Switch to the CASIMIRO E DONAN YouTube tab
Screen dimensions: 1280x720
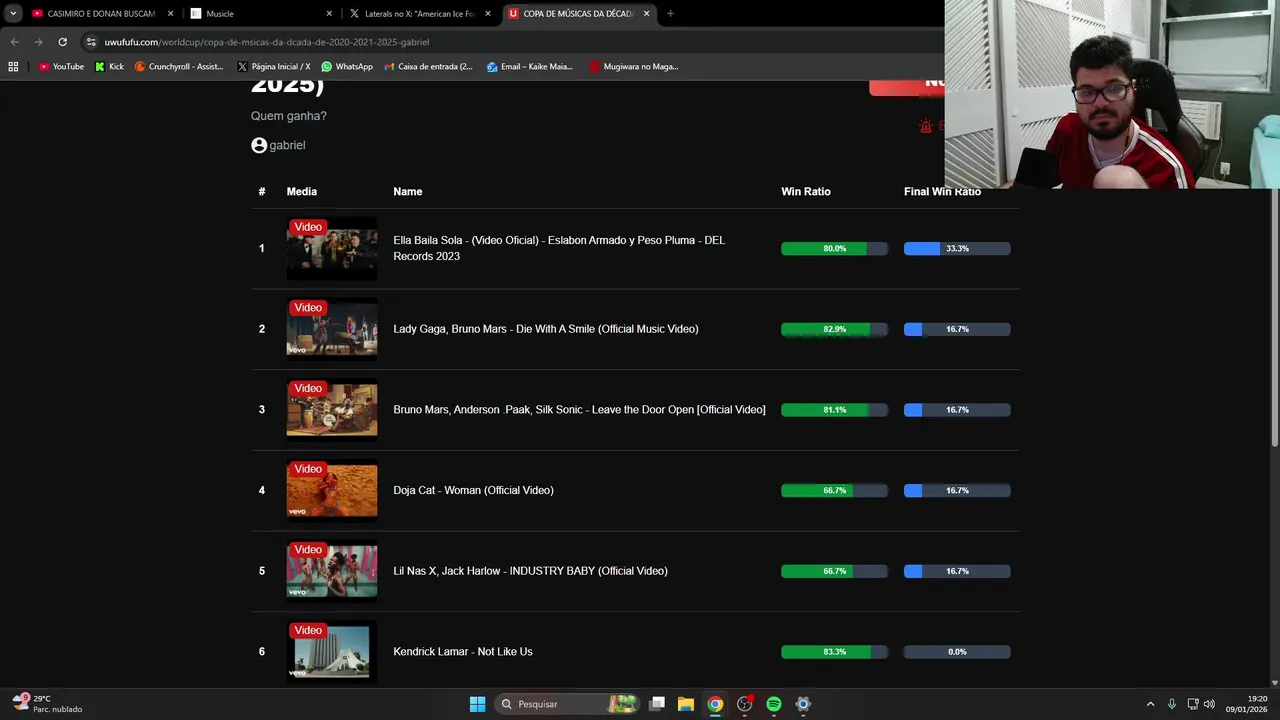point(102,14)
